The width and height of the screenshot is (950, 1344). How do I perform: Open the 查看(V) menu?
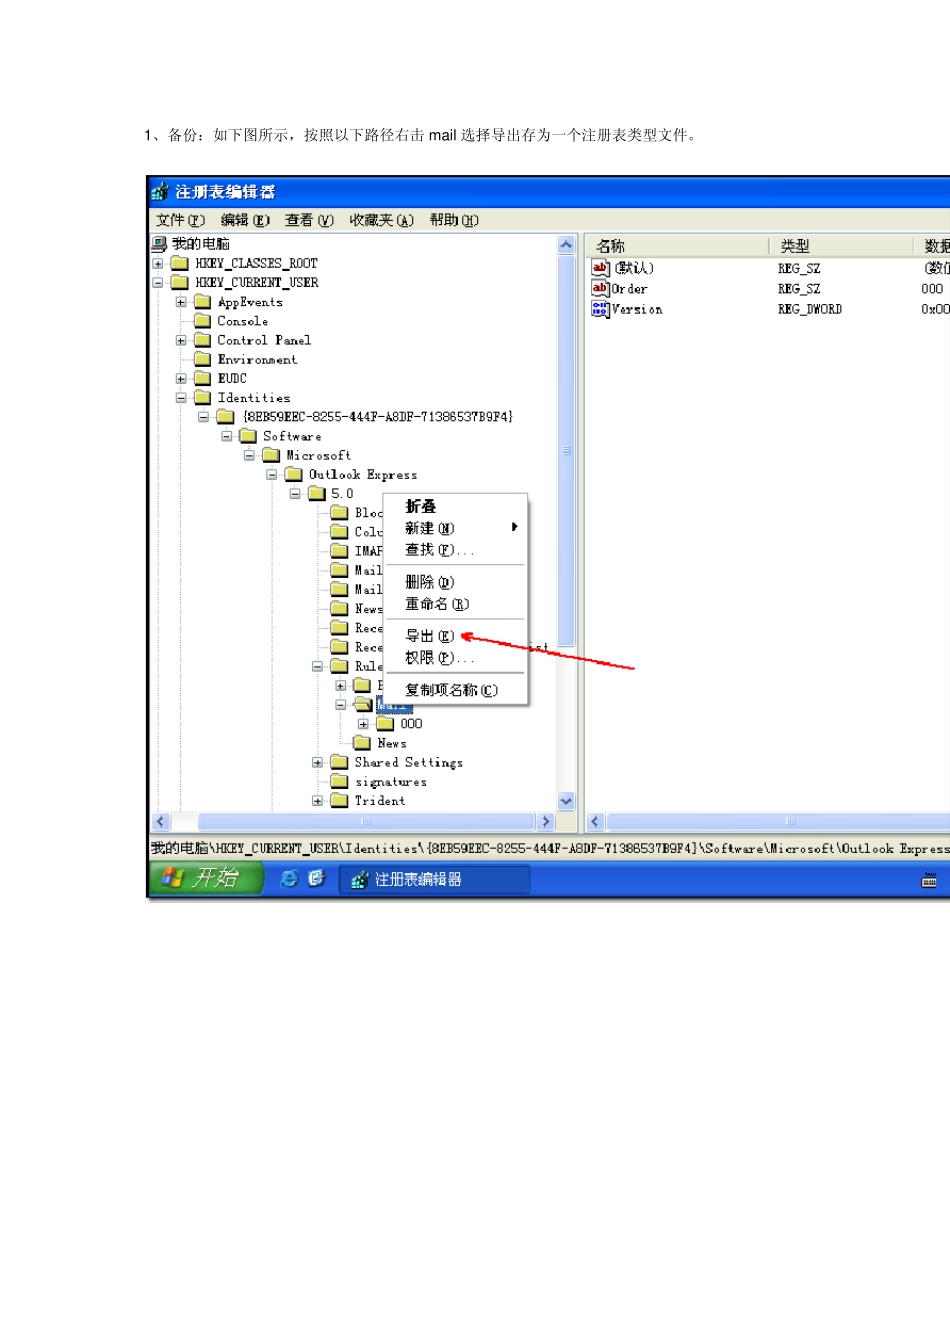click(x=309, y=220)
